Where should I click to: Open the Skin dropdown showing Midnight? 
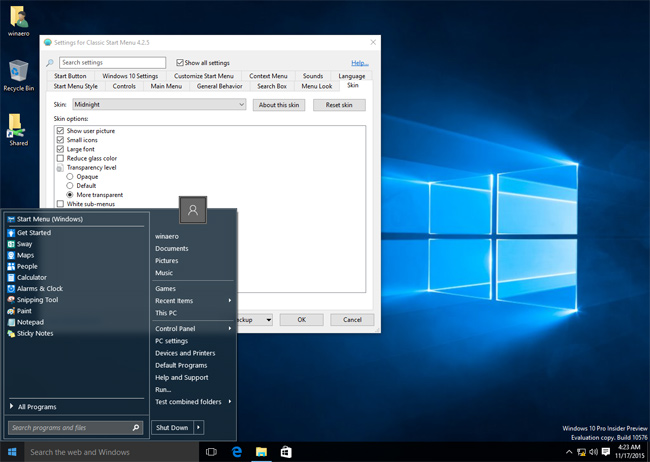click(x=159, y=105)
